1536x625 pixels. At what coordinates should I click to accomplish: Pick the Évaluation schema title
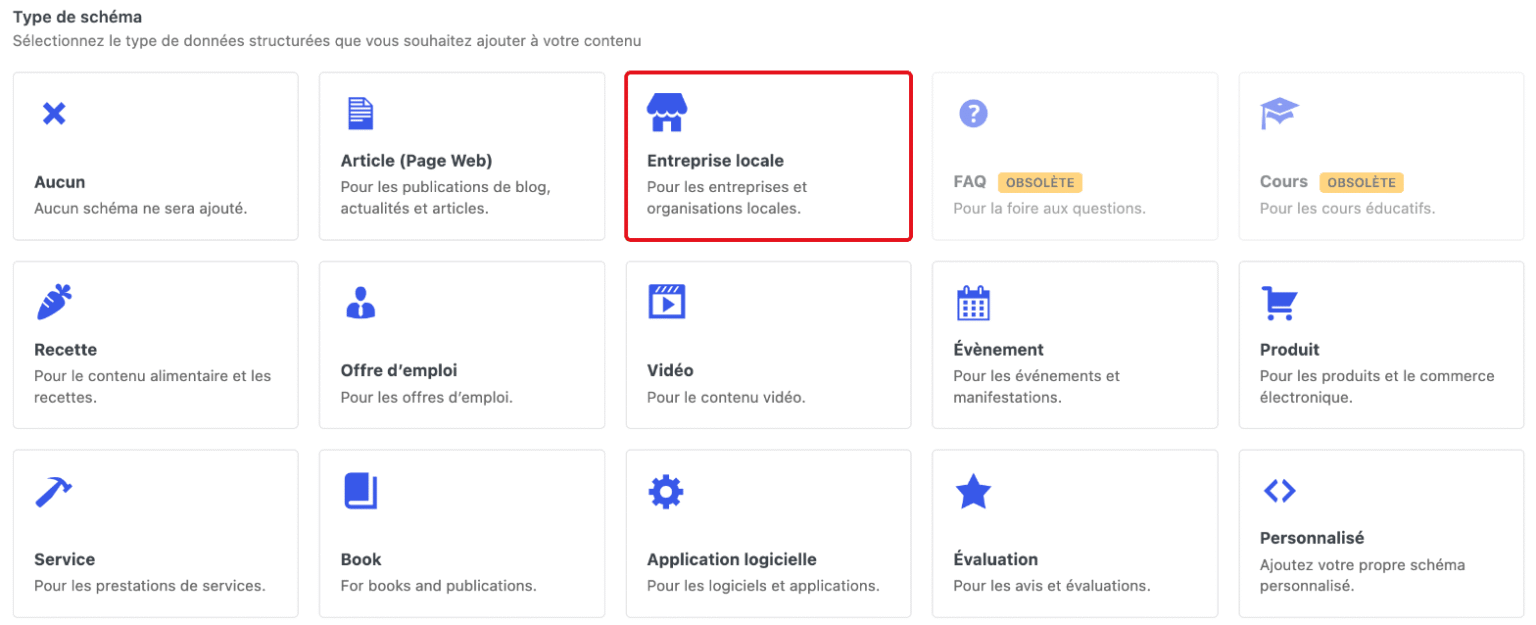[996, 560]
